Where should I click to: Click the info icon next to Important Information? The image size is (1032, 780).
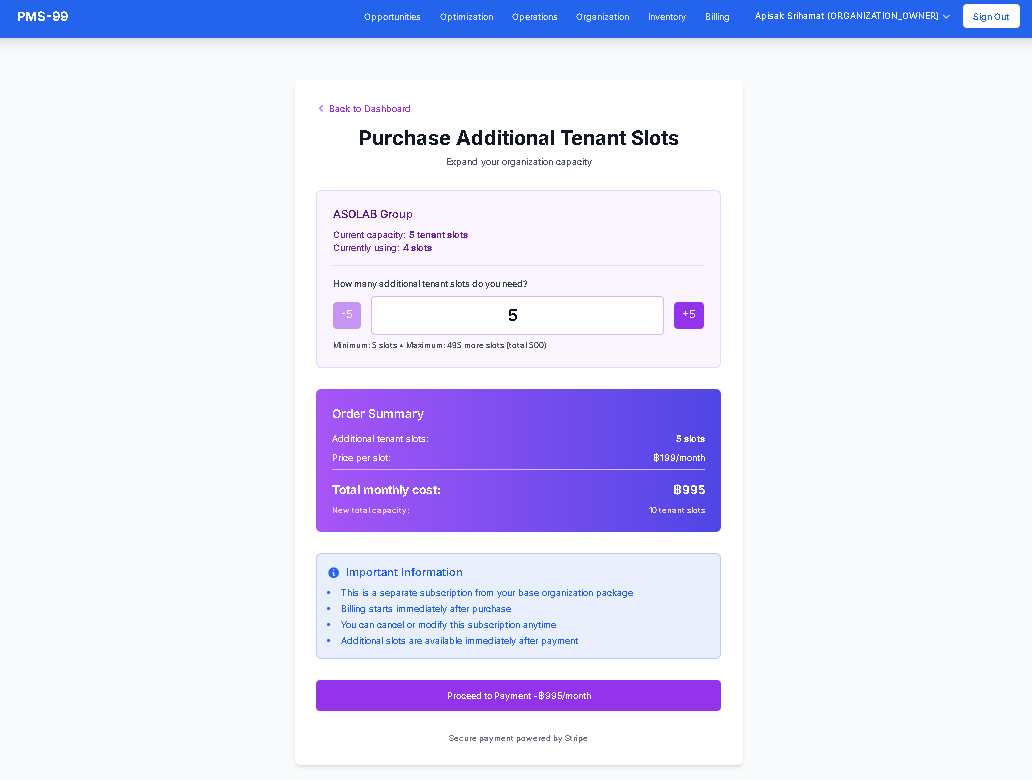coord(334,572)
